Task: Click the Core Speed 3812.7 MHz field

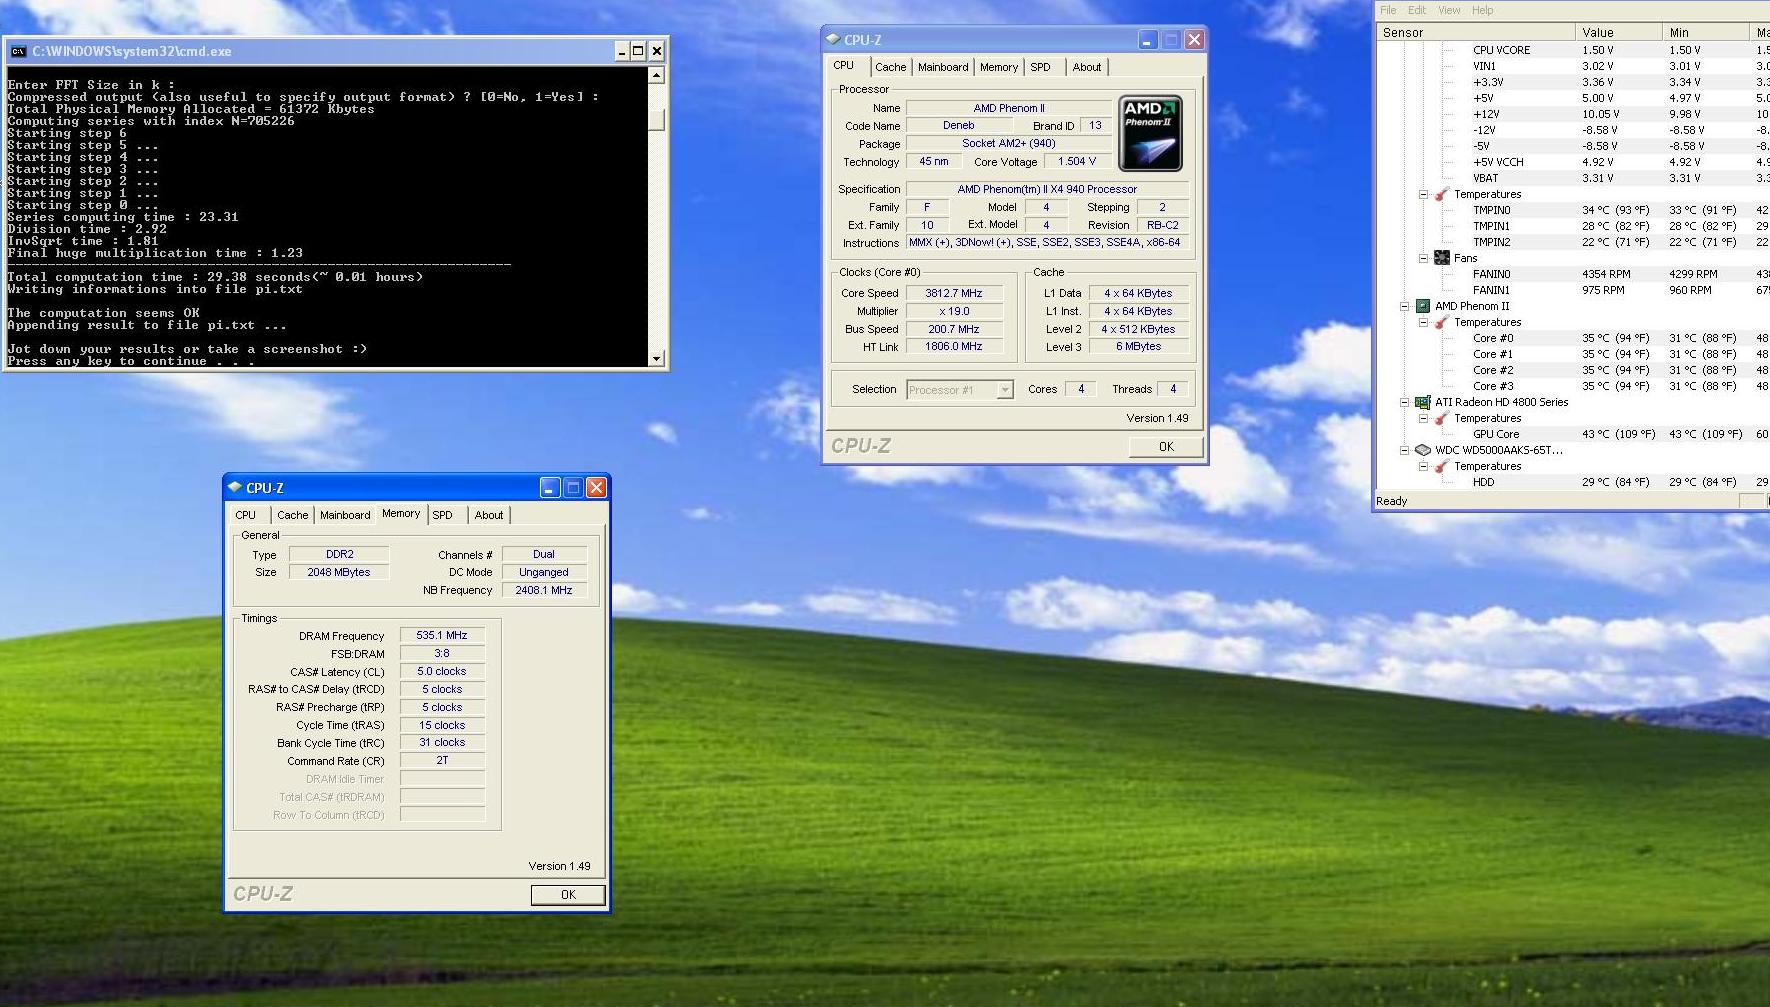Action: tap(954, 293)
